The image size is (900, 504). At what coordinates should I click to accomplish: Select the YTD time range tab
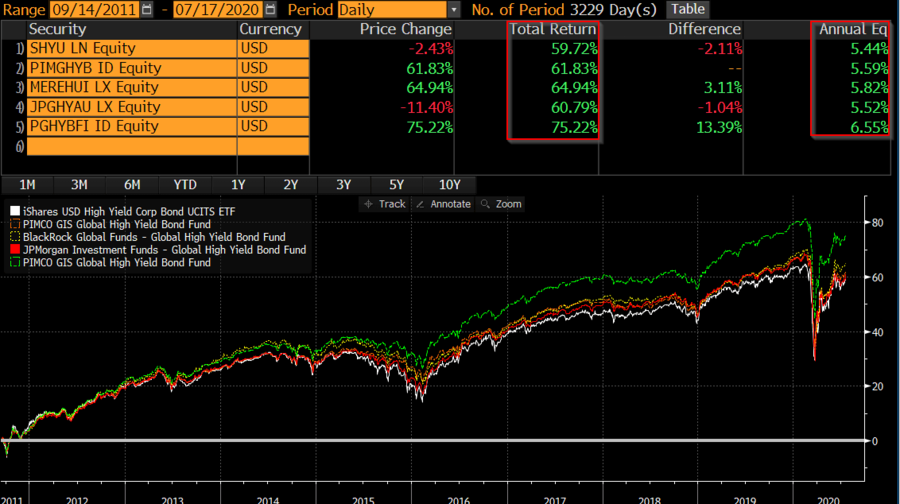pos(185,185)
